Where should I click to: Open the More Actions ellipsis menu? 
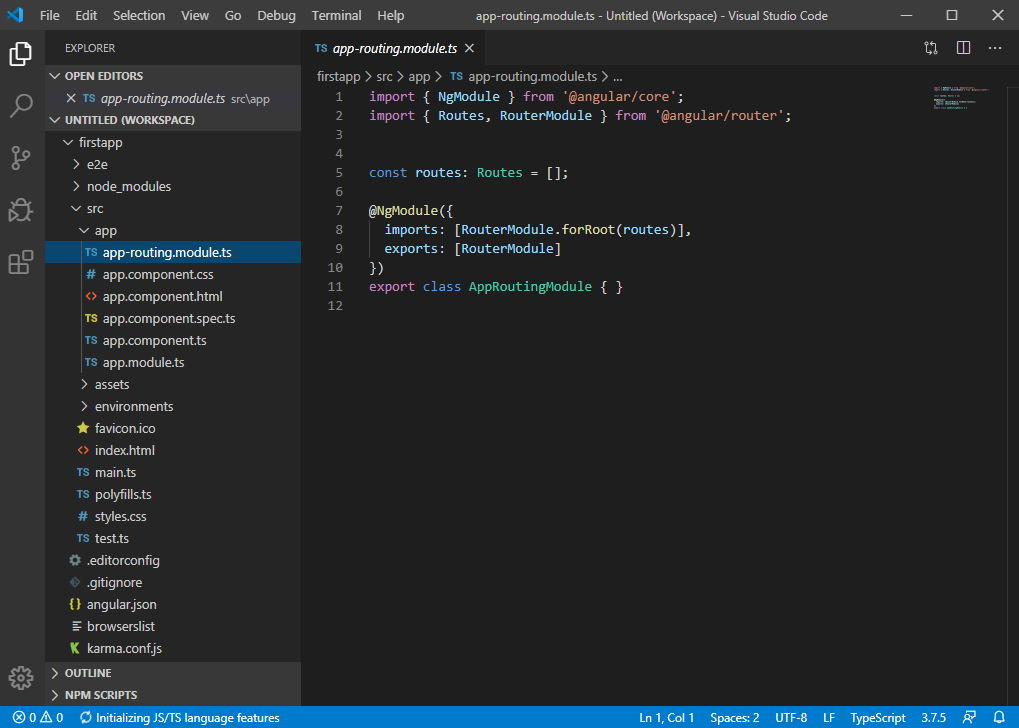tap(995, 48)
